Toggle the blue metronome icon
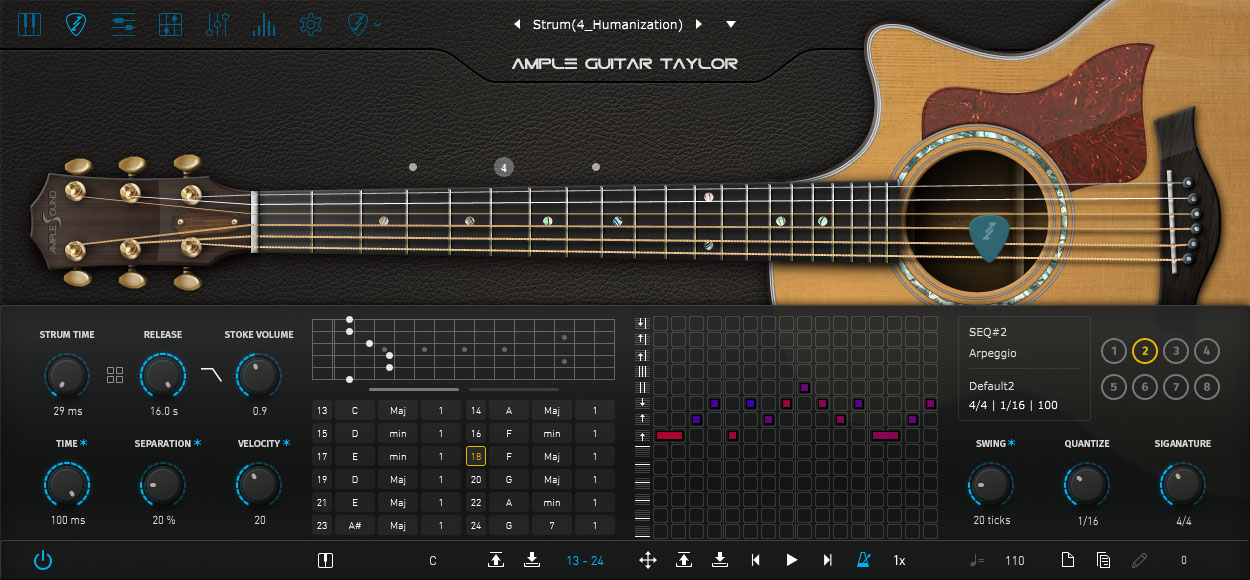 (x=863, y=560)
